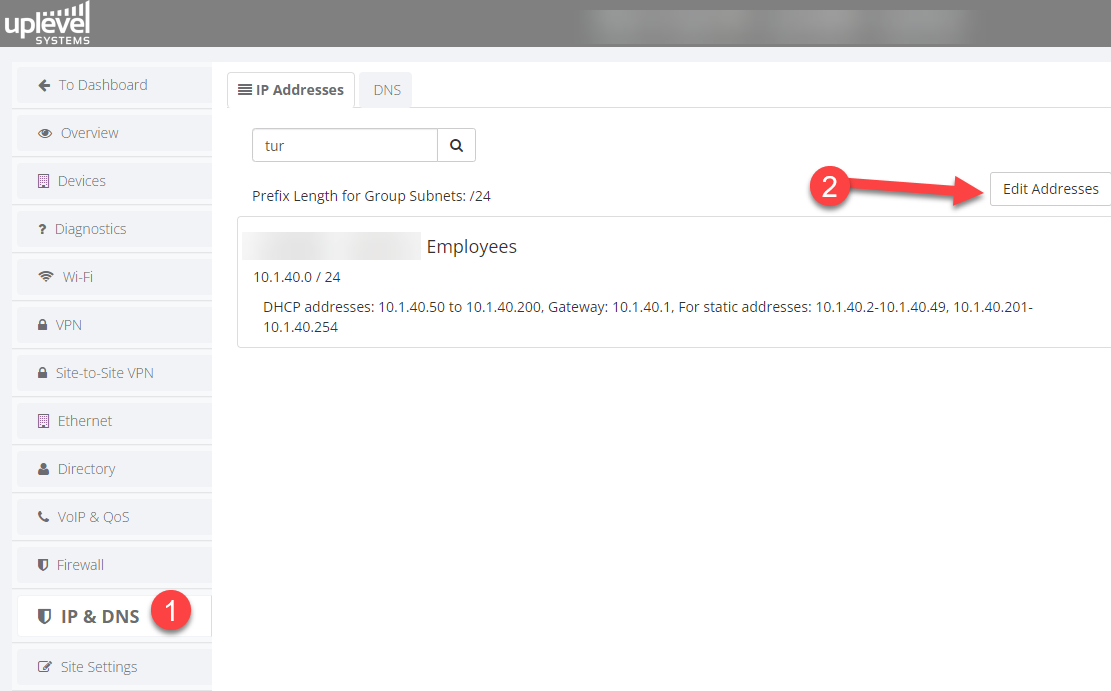1111x691 pixels.
Task: Switch to the DNS tab
Action: click(387, 90)
